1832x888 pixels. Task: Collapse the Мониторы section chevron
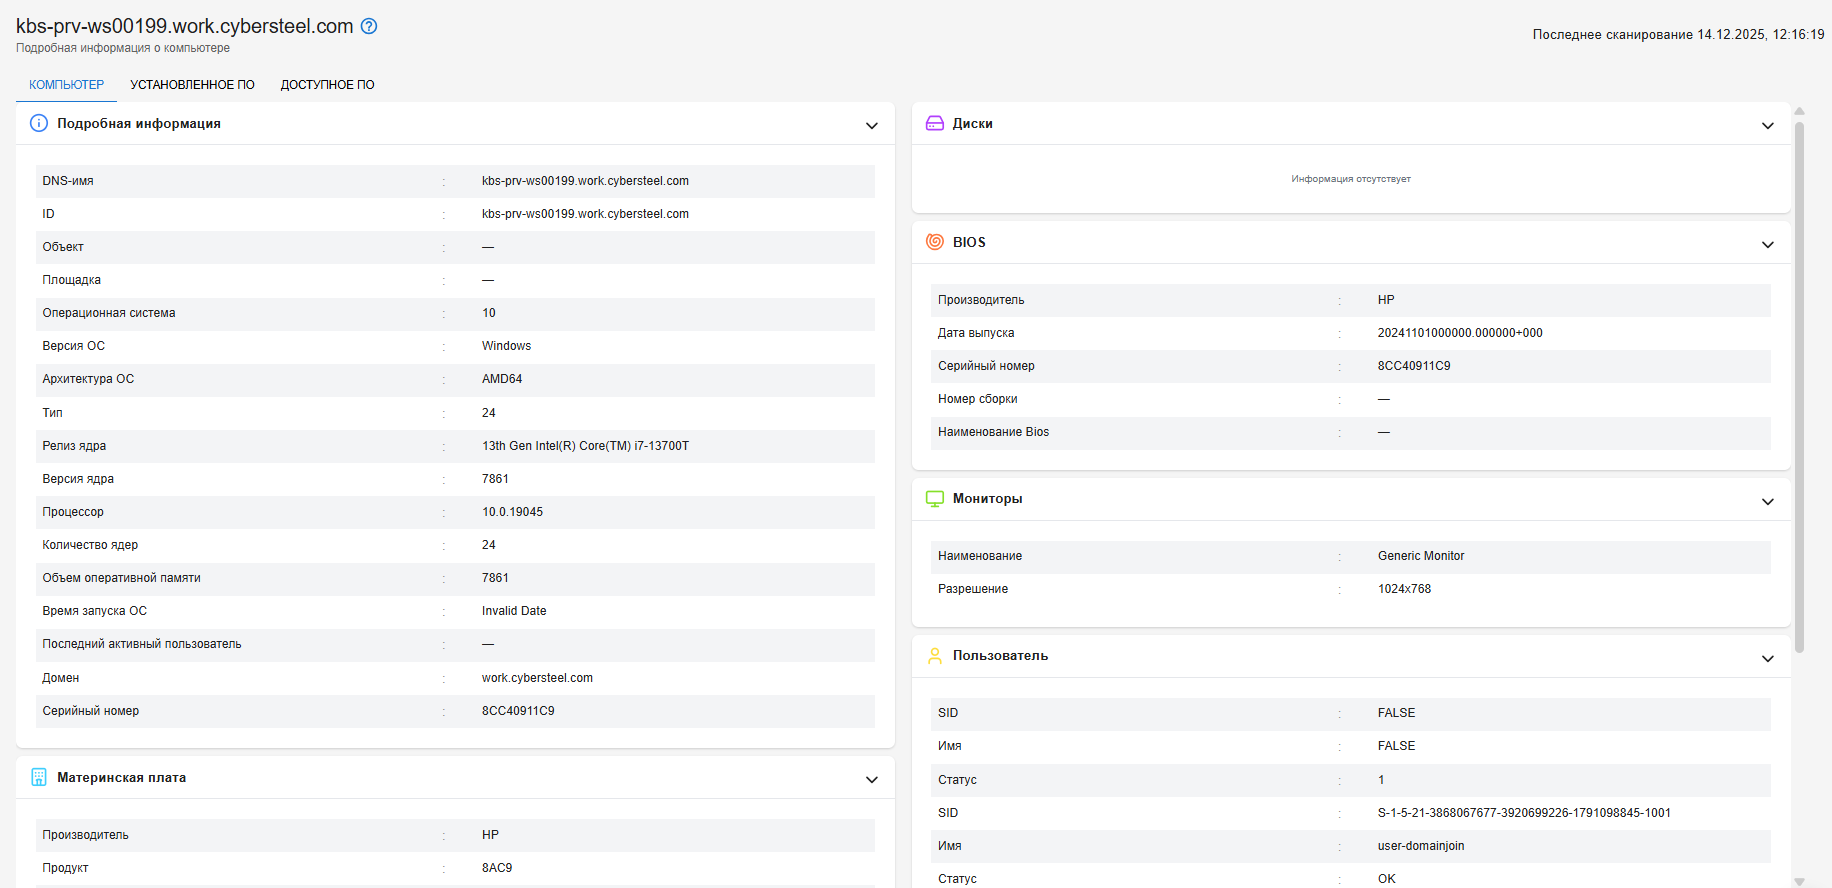point(1768,501)
